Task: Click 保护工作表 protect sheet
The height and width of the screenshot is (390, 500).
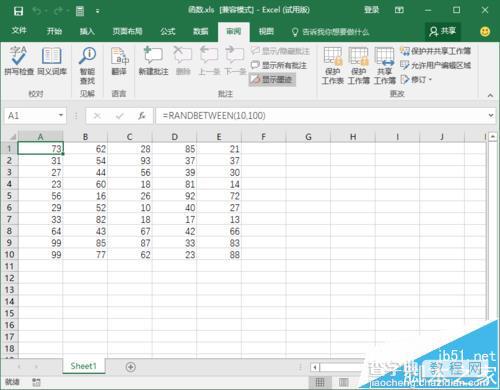Action: pyautogui.click(x=332, y=66)
